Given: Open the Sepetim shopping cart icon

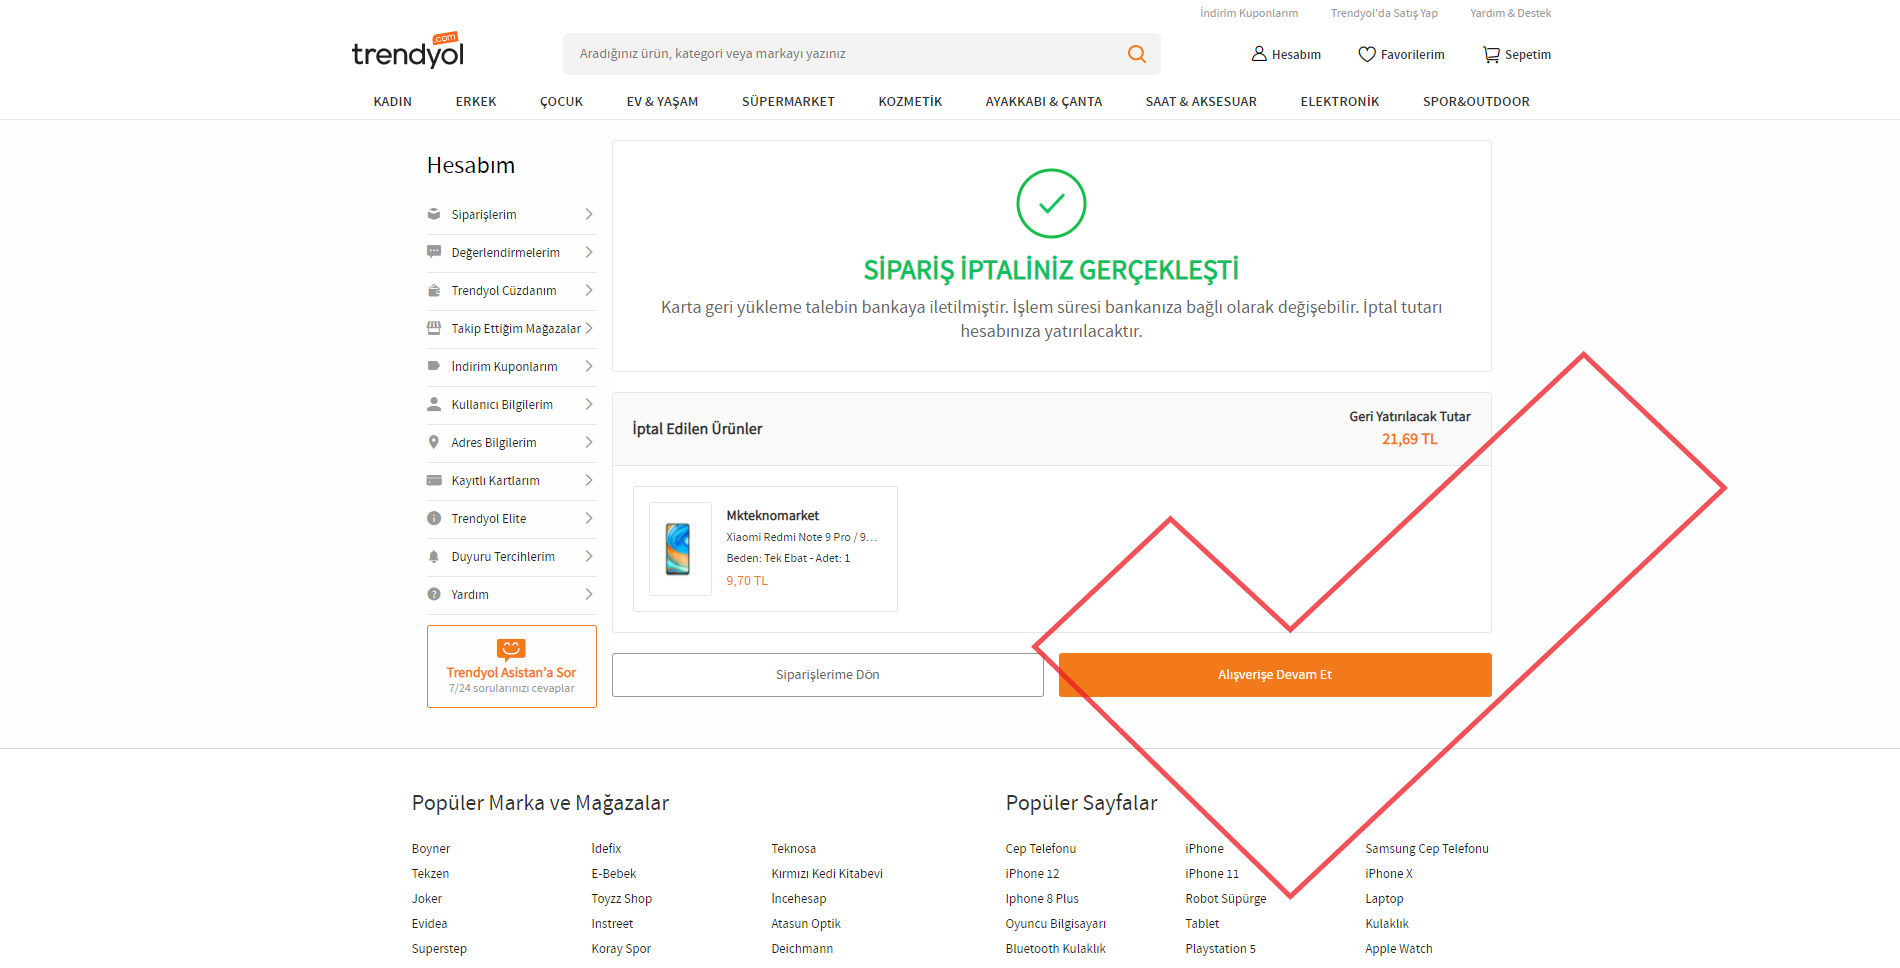Looking at the screenshot, I should coord(1490,55).
